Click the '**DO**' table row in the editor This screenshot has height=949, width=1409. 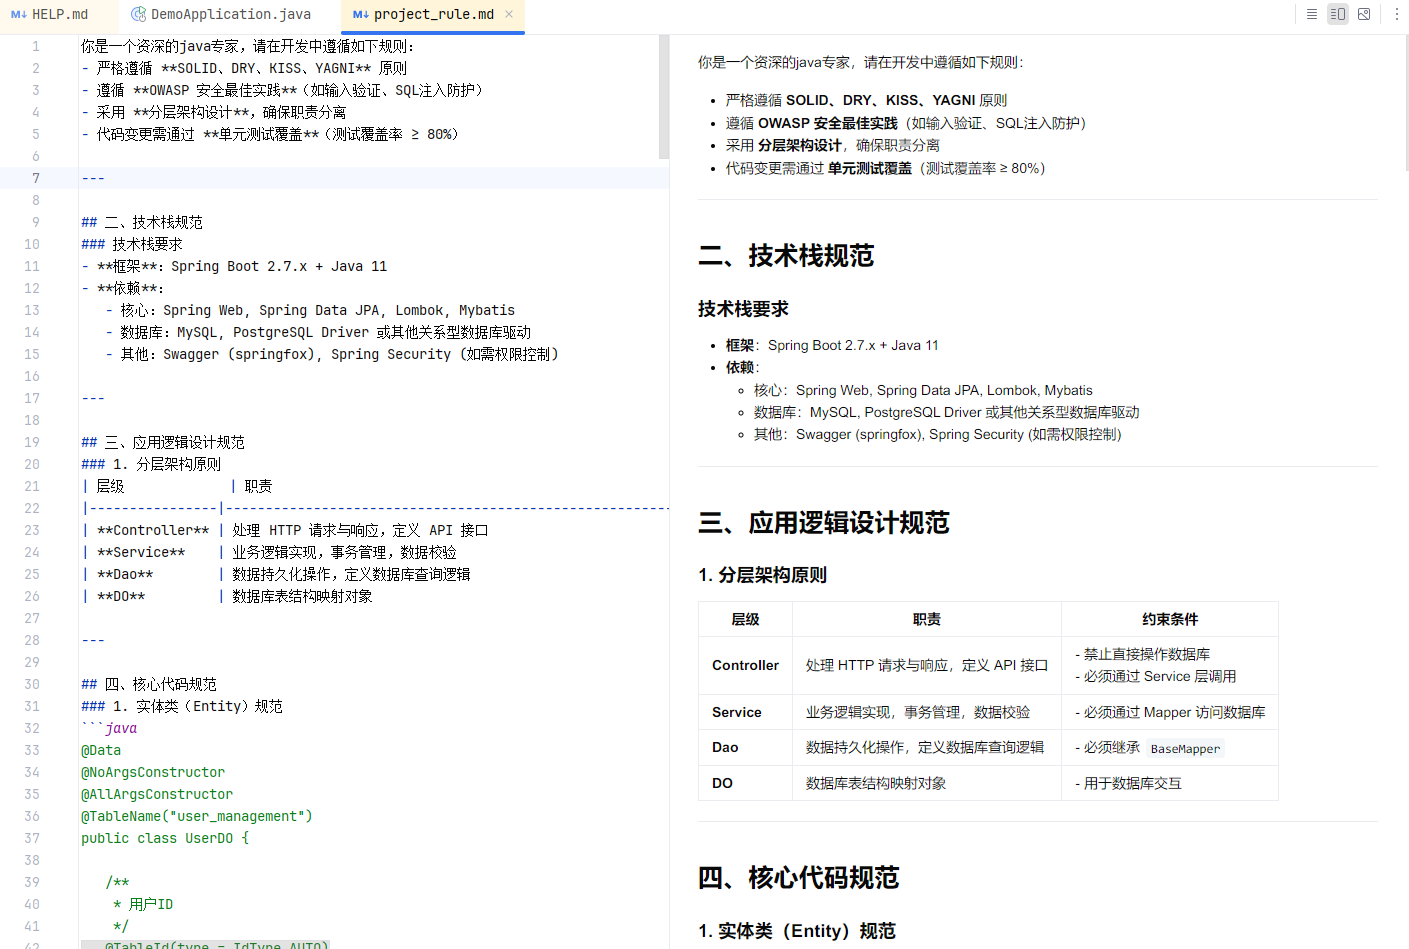(x=227, y=596)
